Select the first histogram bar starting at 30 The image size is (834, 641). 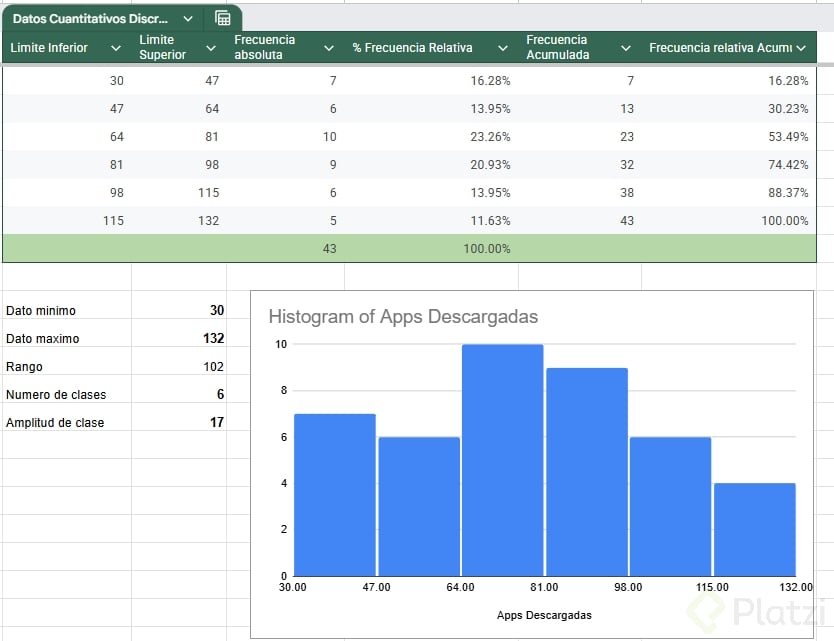(x=334, y=495)
